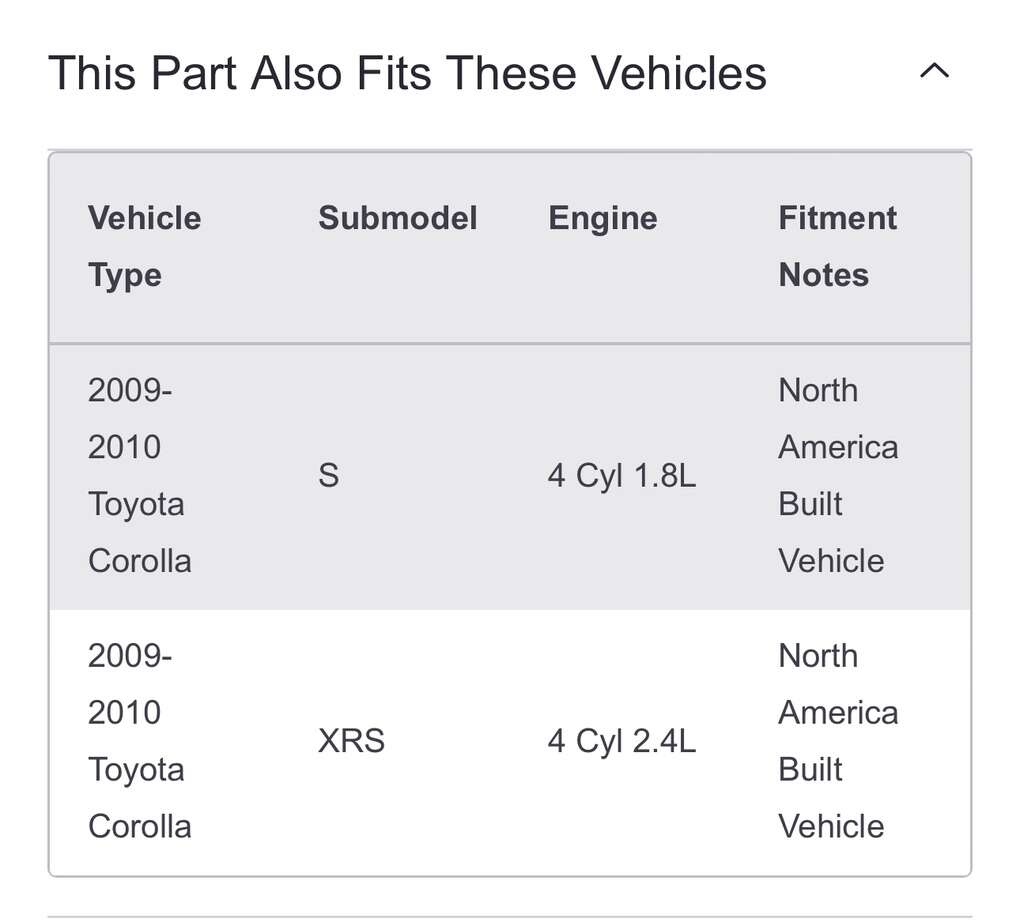
Task: Click the Vehicle Type column header
Action: click(x=144, y=246)
